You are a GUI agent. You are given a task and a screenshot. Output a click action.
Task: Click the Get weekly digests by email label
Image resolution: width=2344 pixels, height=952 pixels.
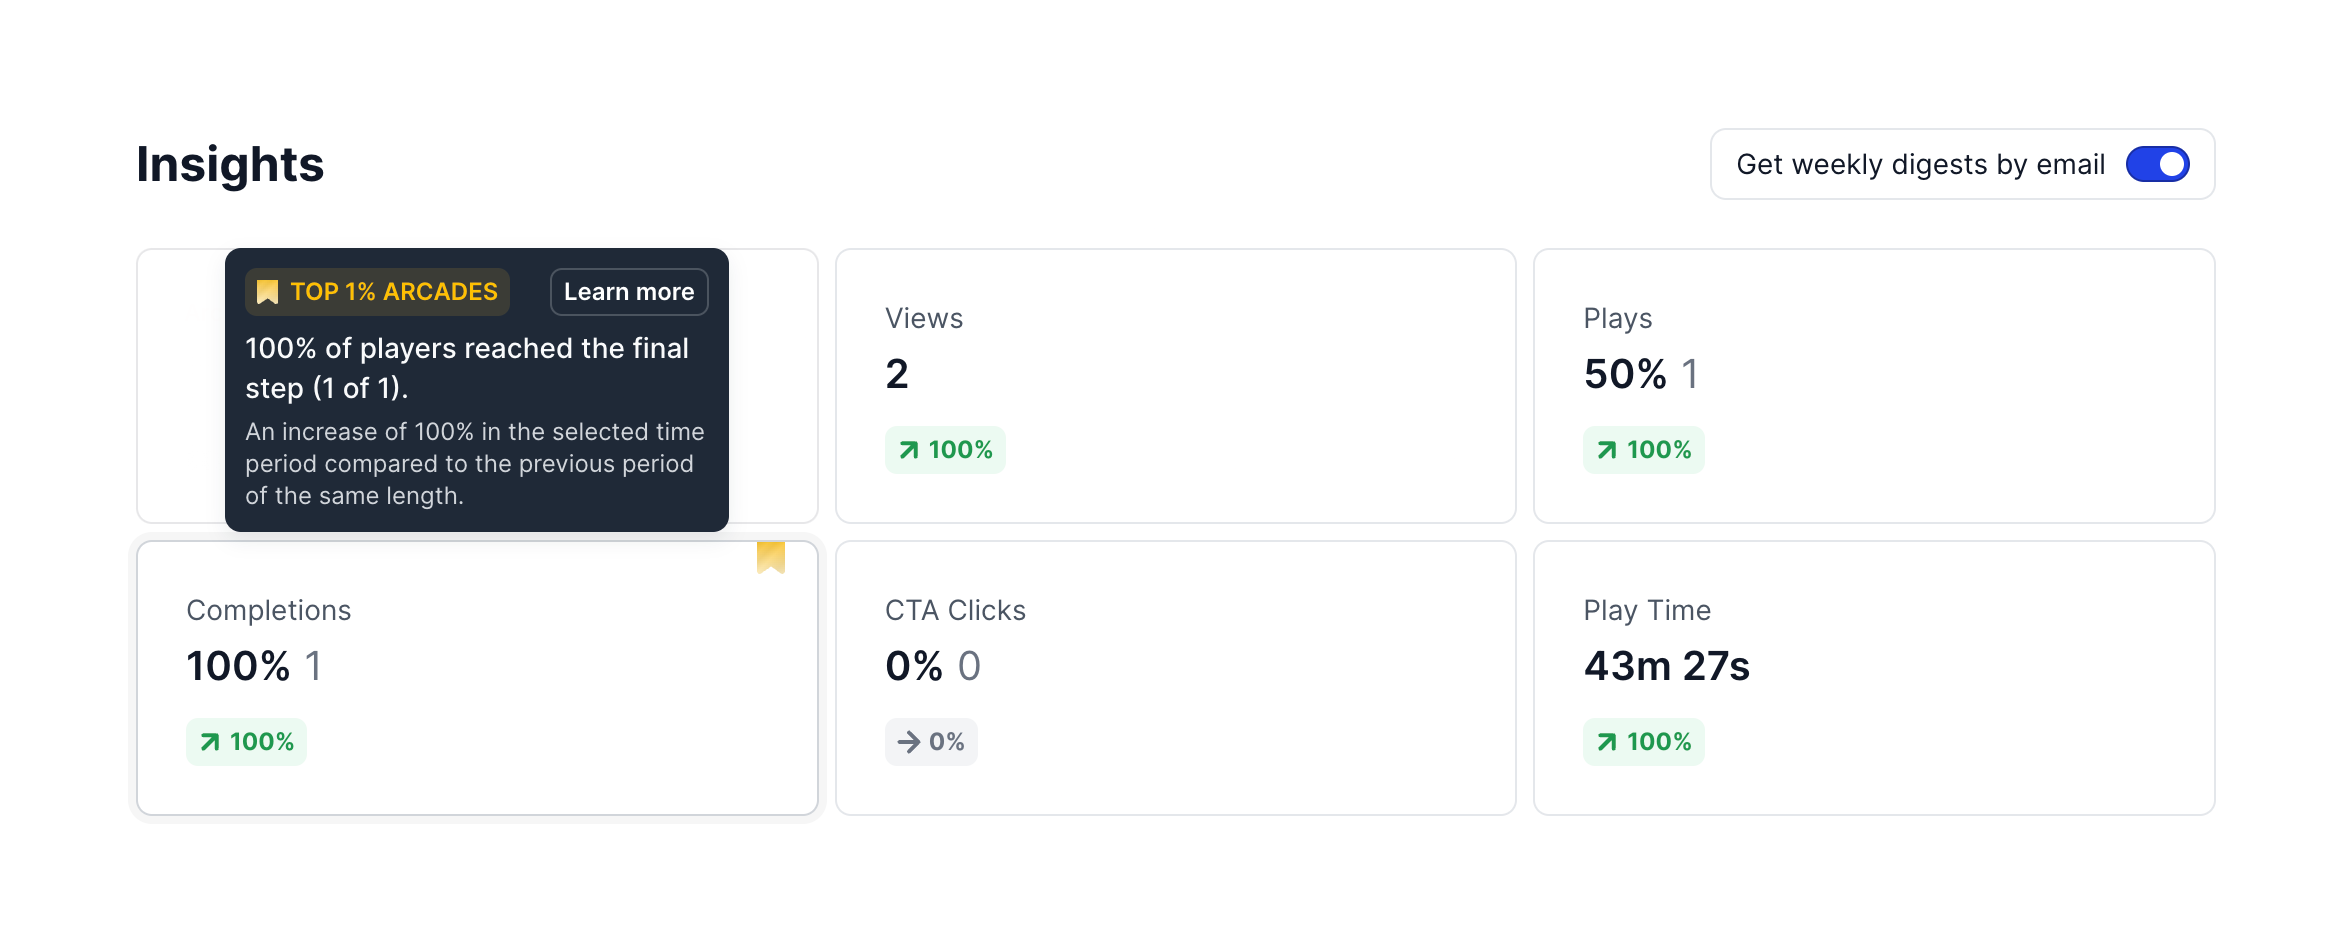pos(1920,164)
